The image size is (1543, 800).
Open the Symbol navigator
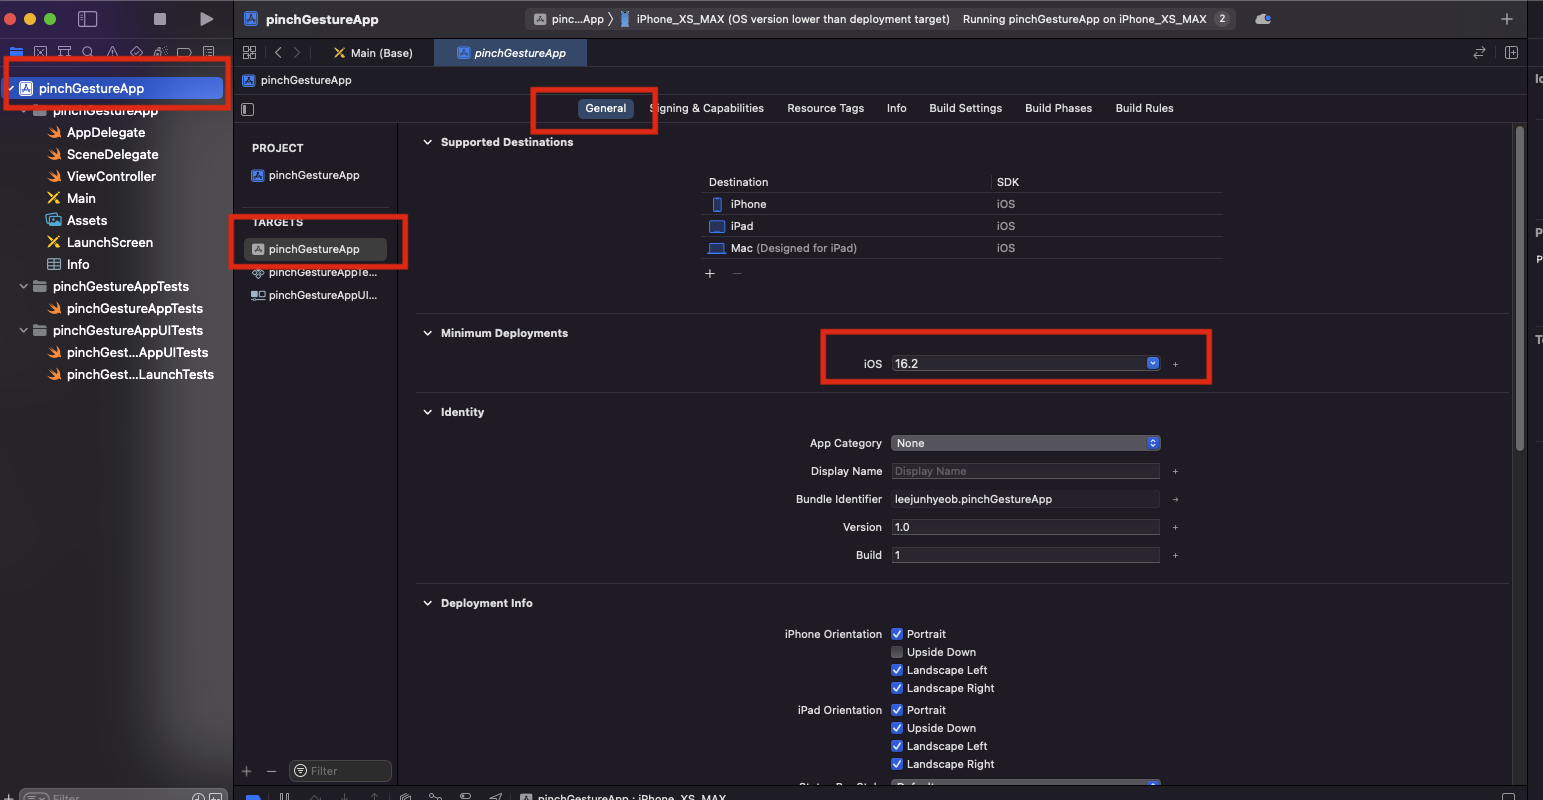click(x=64, y=52)
